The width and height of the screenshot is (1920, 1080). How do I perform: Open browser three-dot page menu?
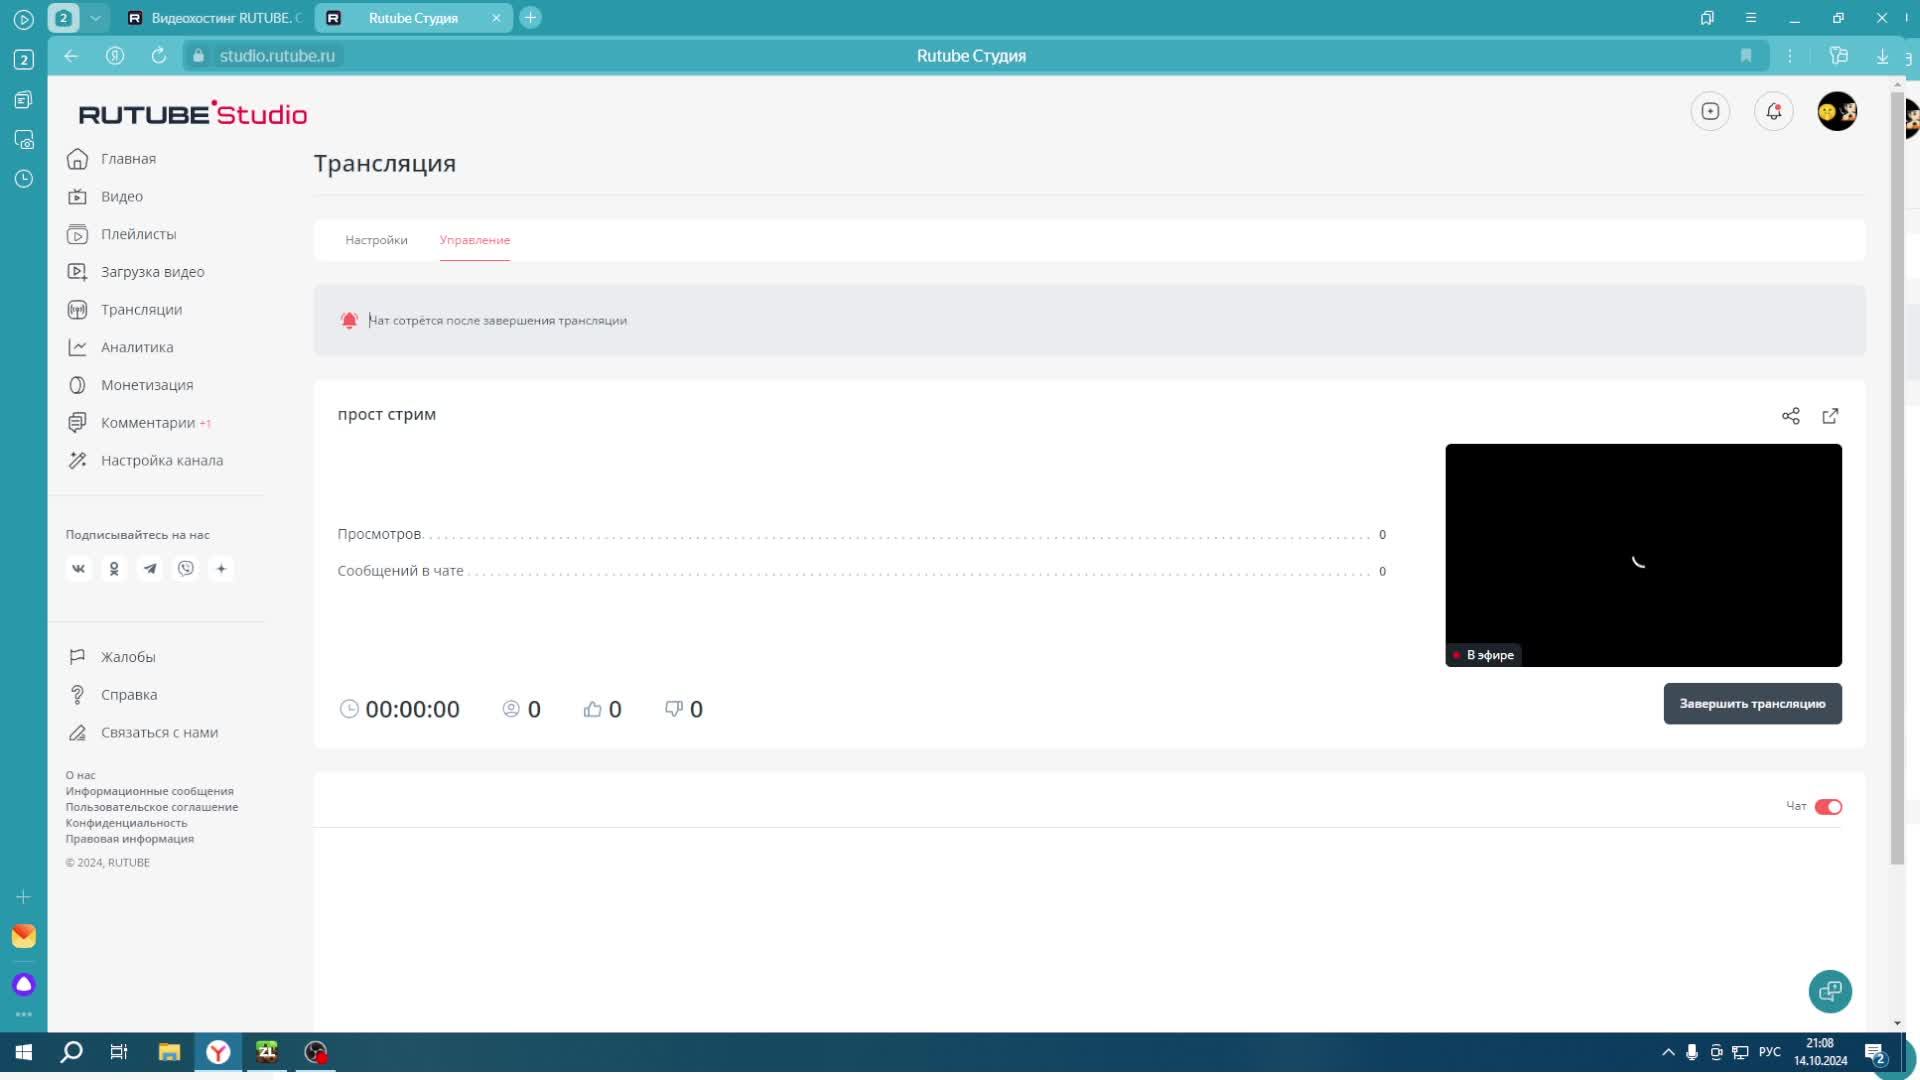pyautogui.click(x=1790, y=56)
